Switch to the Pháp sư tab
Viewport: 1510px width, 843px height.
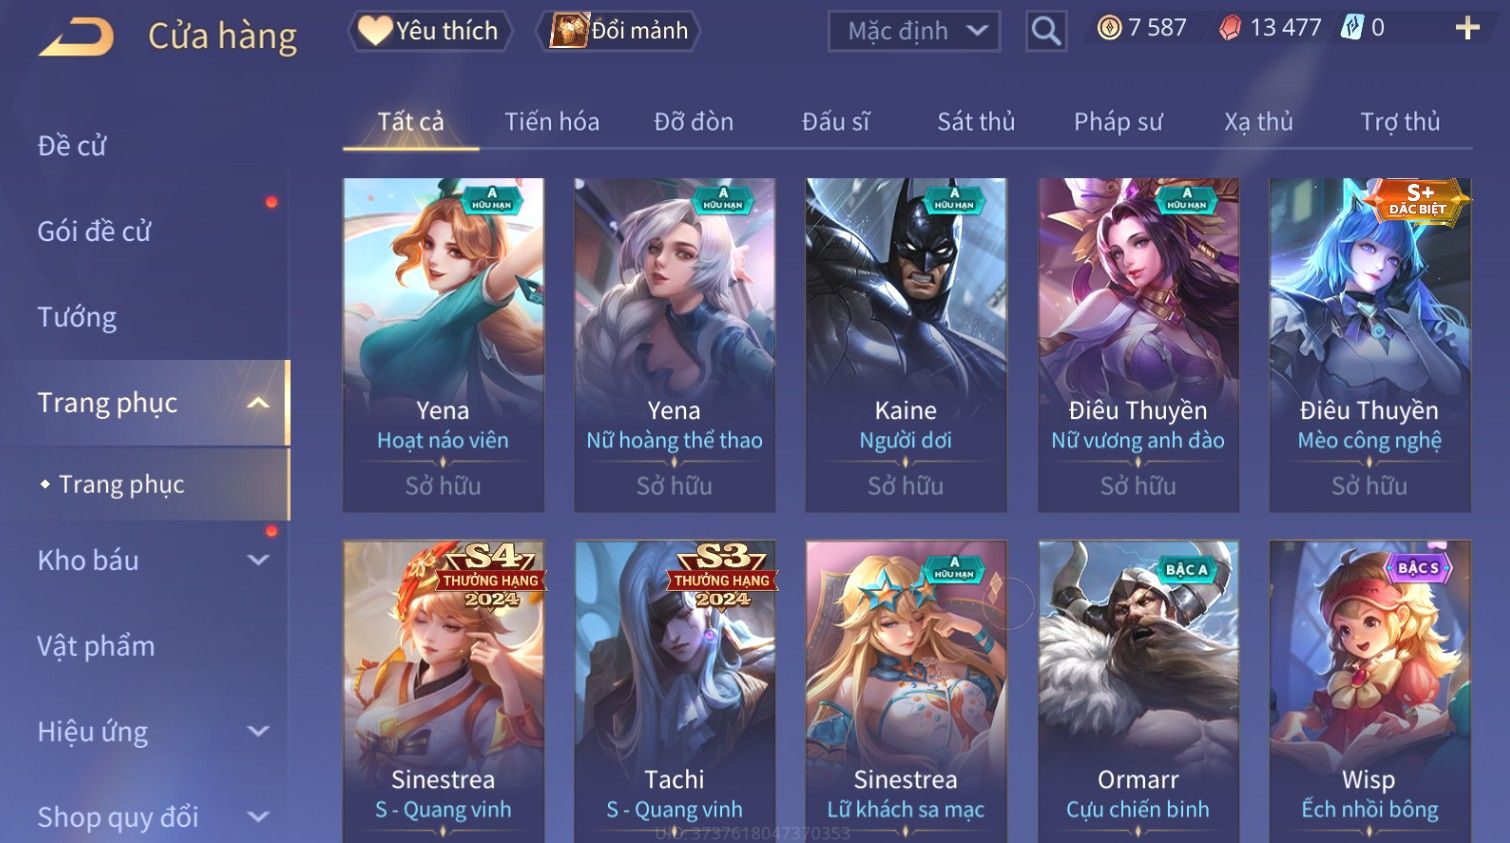coord(1118,122)
